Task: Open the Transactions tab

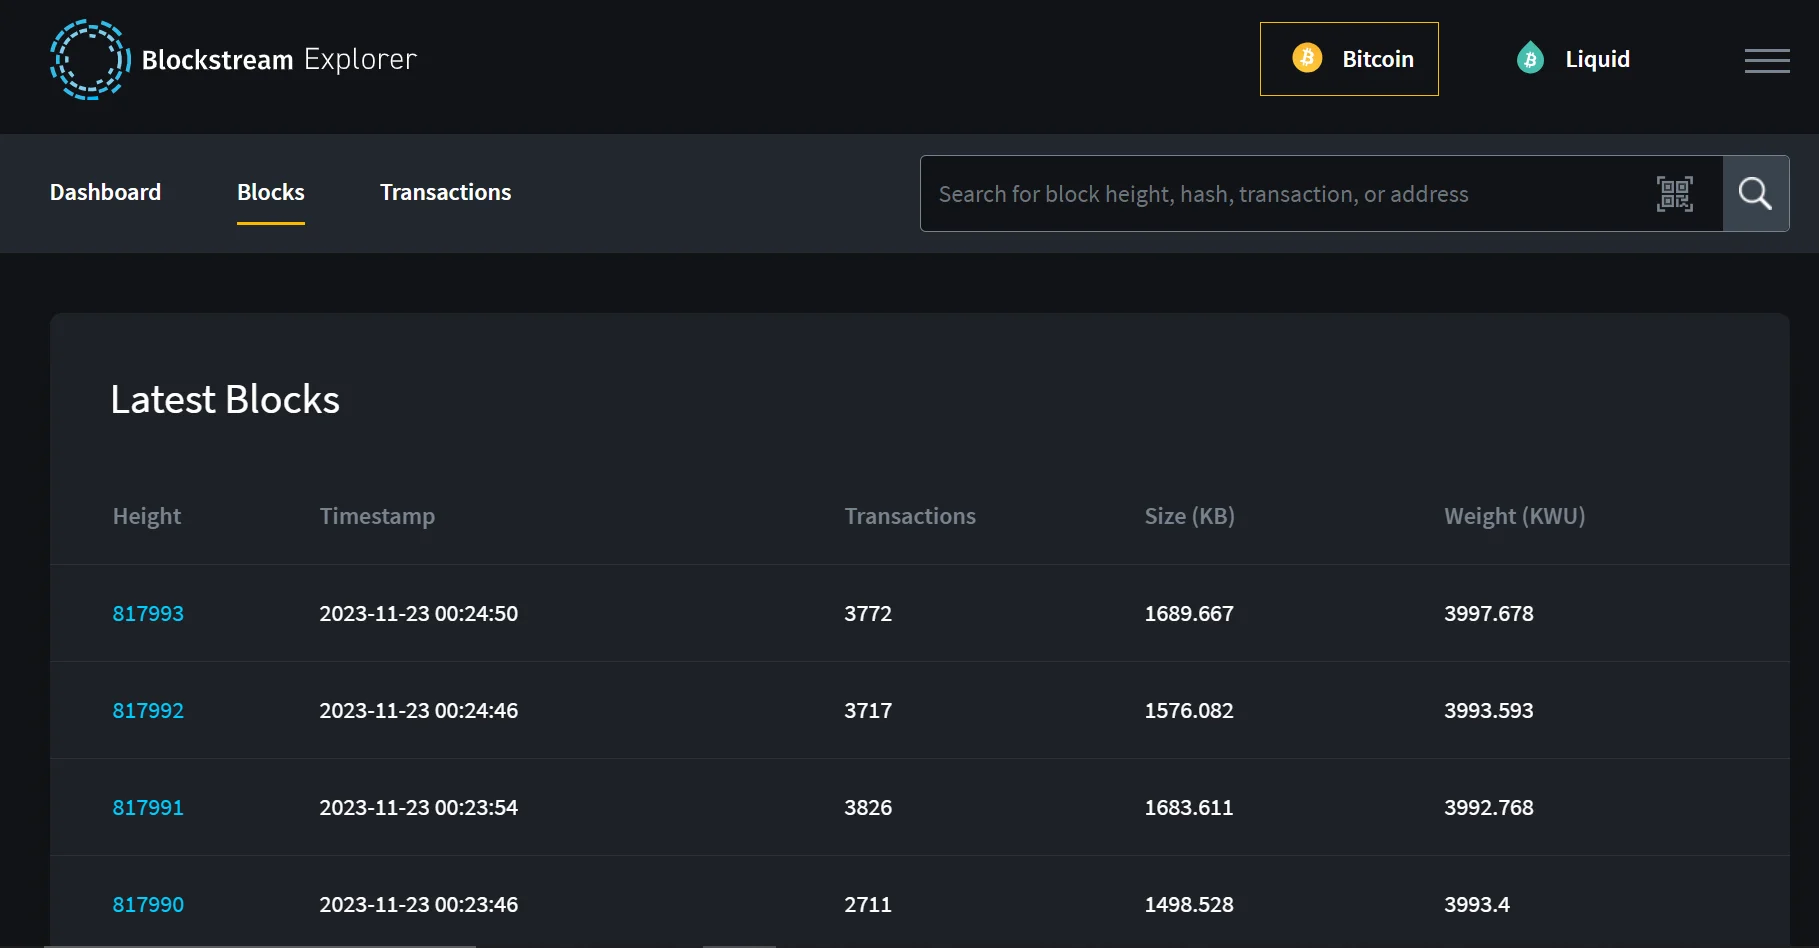Action: click(x=445, y=192)
